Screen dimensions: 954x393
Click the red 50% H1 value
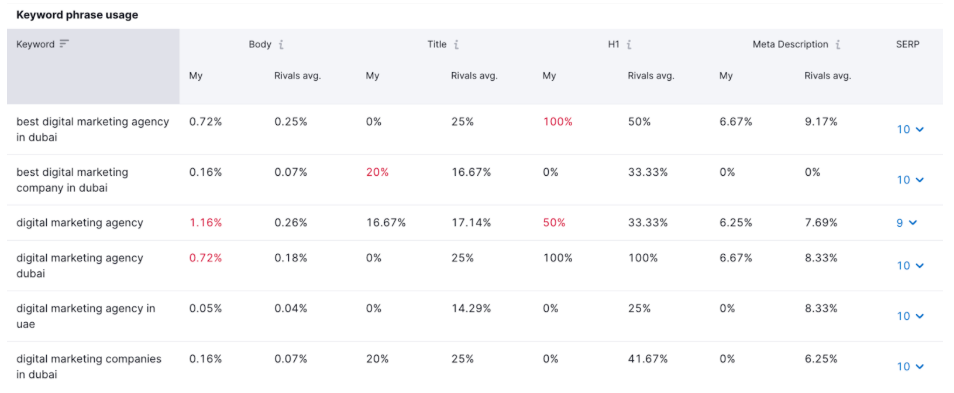pyautogui.click(x=554, y=223)
